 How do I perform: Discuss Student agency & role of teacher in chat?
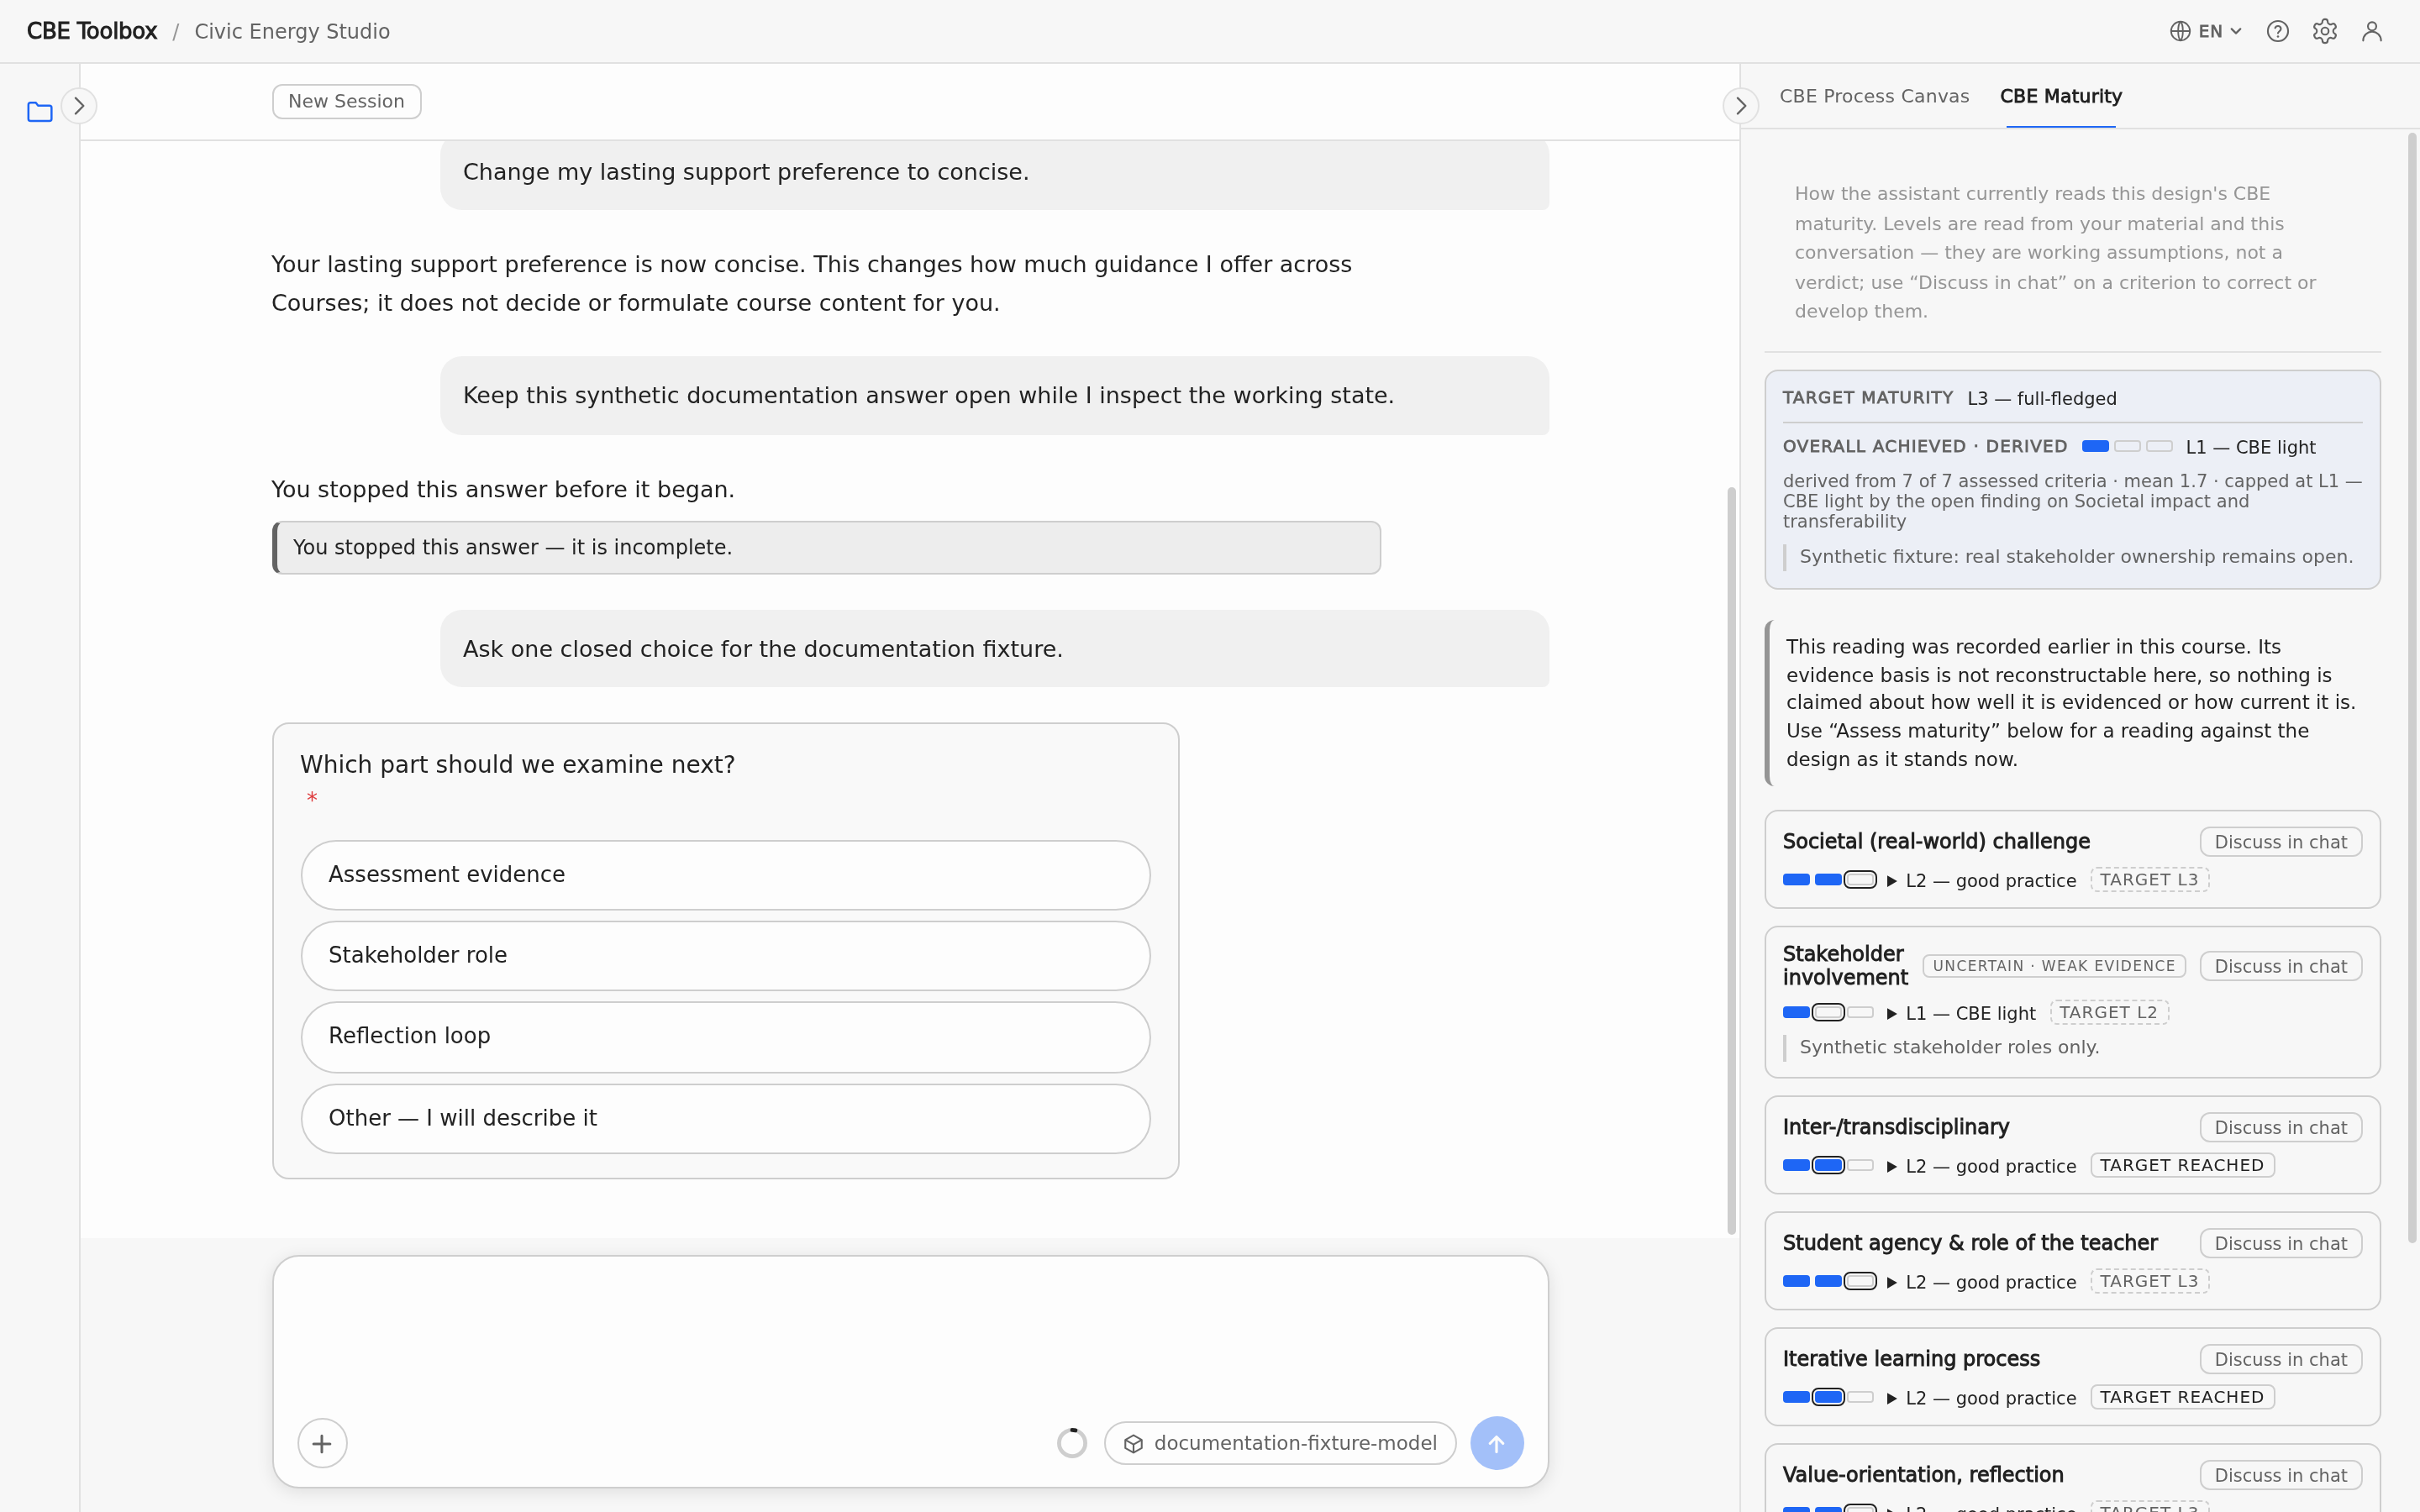2280,1243
